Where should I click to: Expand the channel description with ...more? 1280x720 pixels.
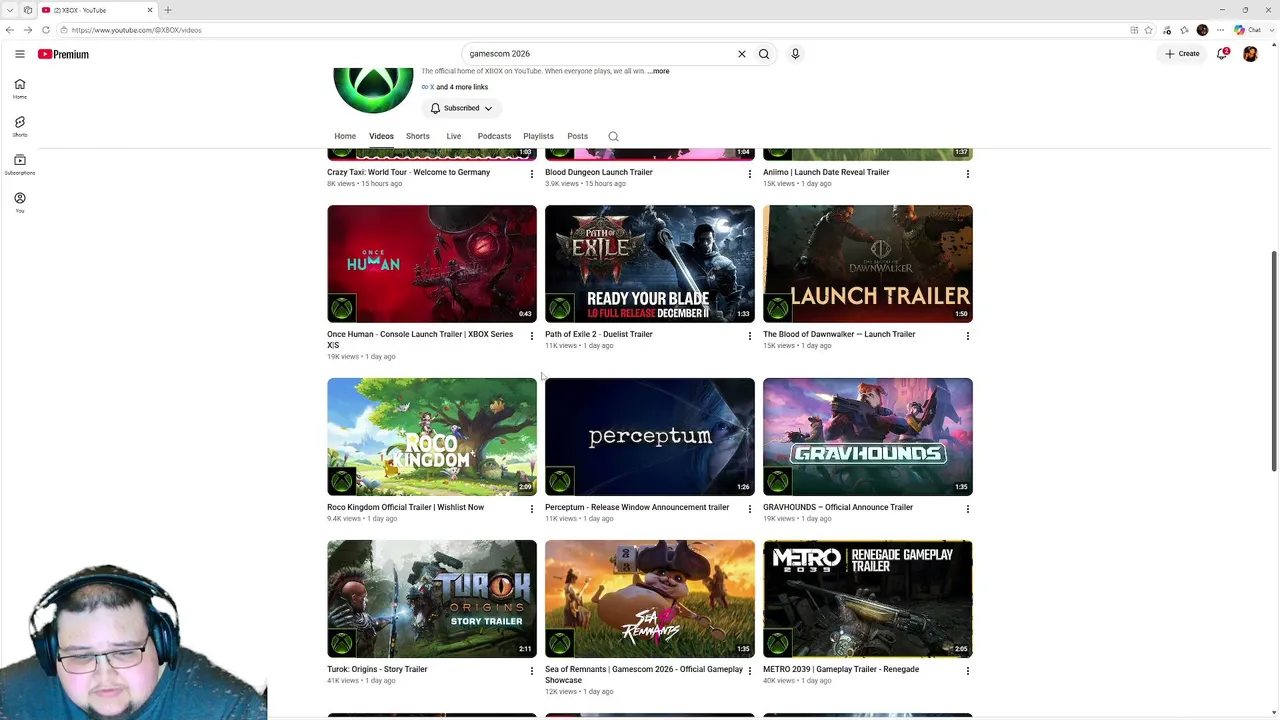tap(659, 71)
